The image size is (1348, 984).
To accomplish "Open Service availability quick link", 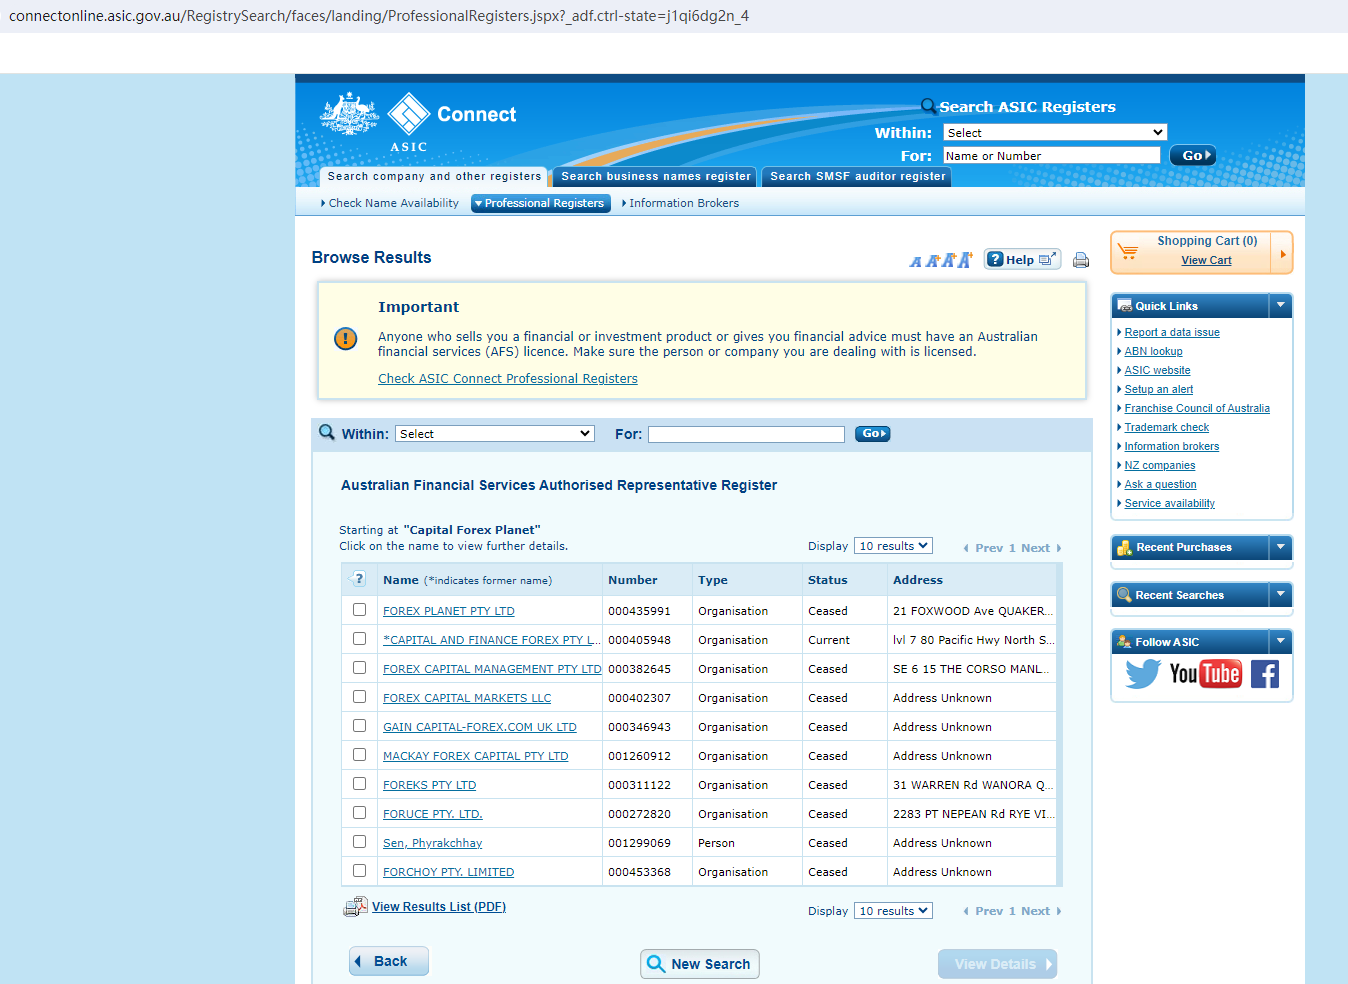I will pos(1170,503).
